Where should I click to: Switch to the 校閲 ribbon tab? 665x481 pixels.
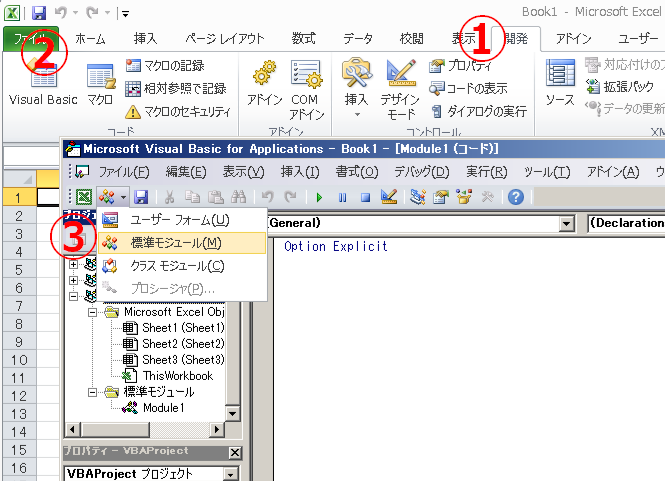click(411, 39)
